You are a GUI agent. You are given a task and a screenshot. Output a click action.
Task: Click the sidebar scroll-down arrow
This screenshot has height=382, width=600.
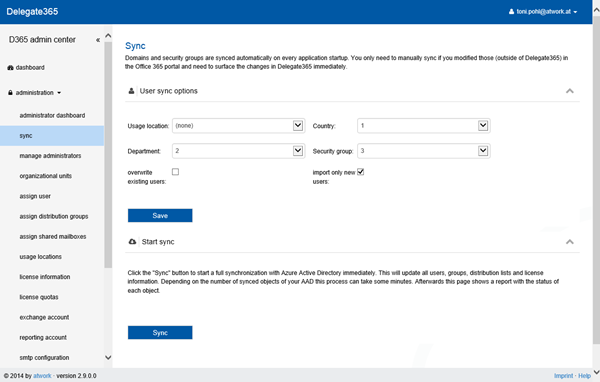pos(108,358)
